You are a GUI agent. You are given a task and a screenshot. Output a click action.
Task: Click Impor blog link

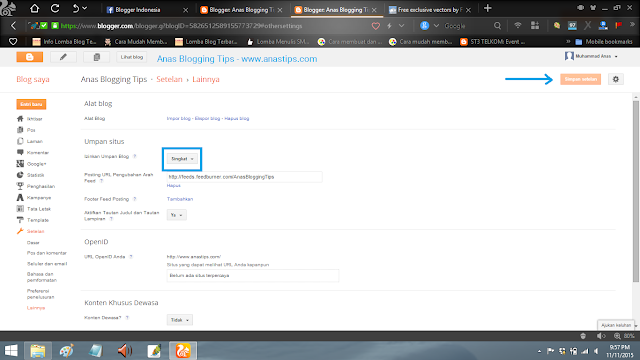point(178,118)
